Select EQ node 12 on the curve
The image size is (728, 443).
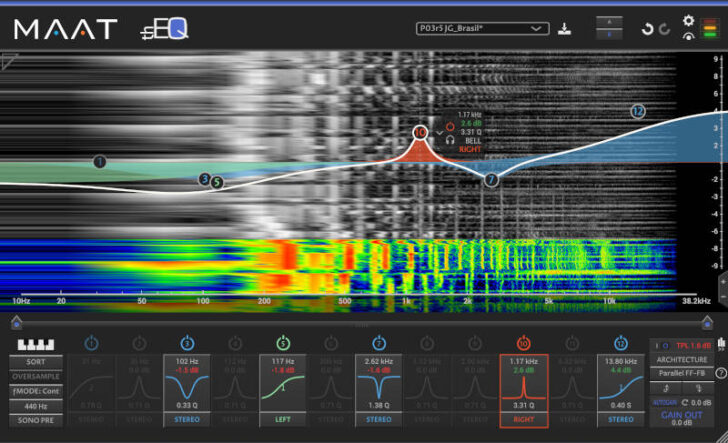(x=637, y=111)
